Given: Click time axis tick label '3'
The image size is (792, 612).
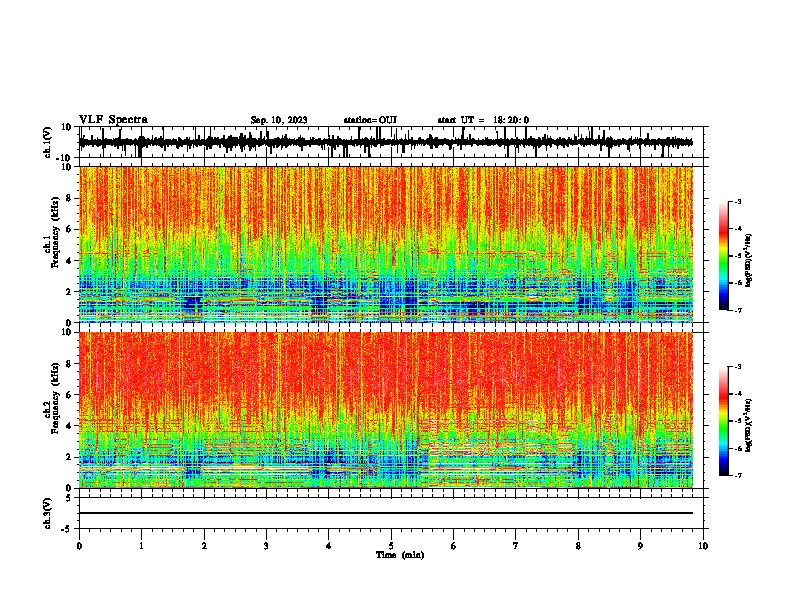Looking at the screenshot, I should point(266,546).
